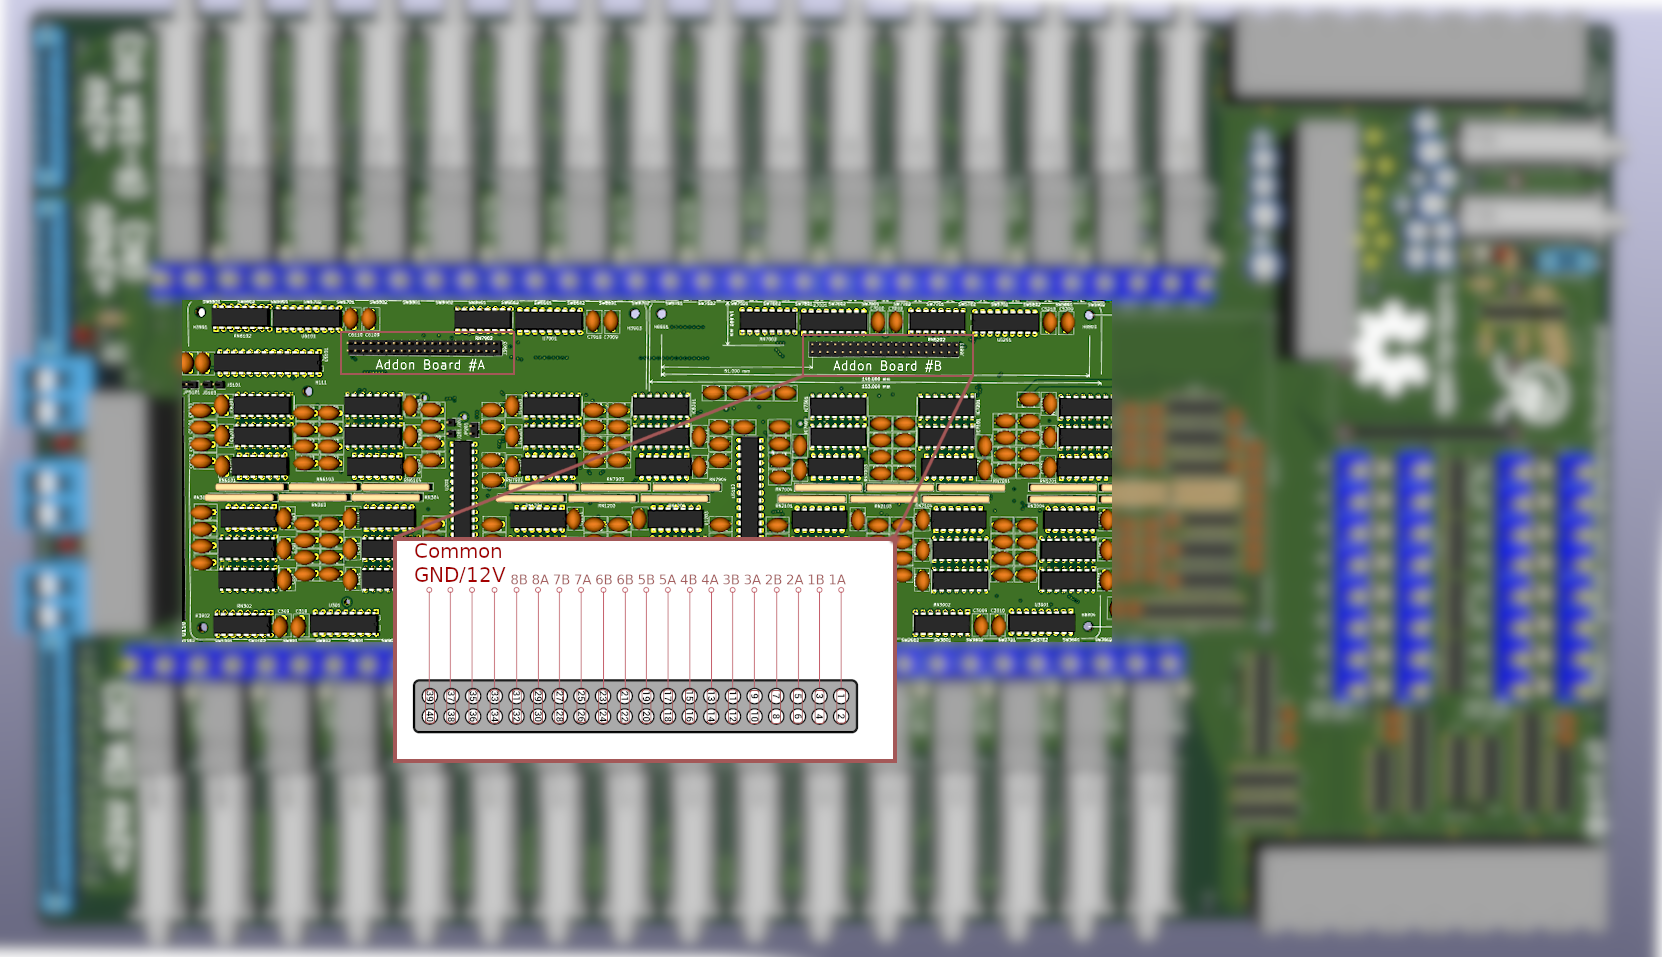Click connector pin 26

(581, 716)
